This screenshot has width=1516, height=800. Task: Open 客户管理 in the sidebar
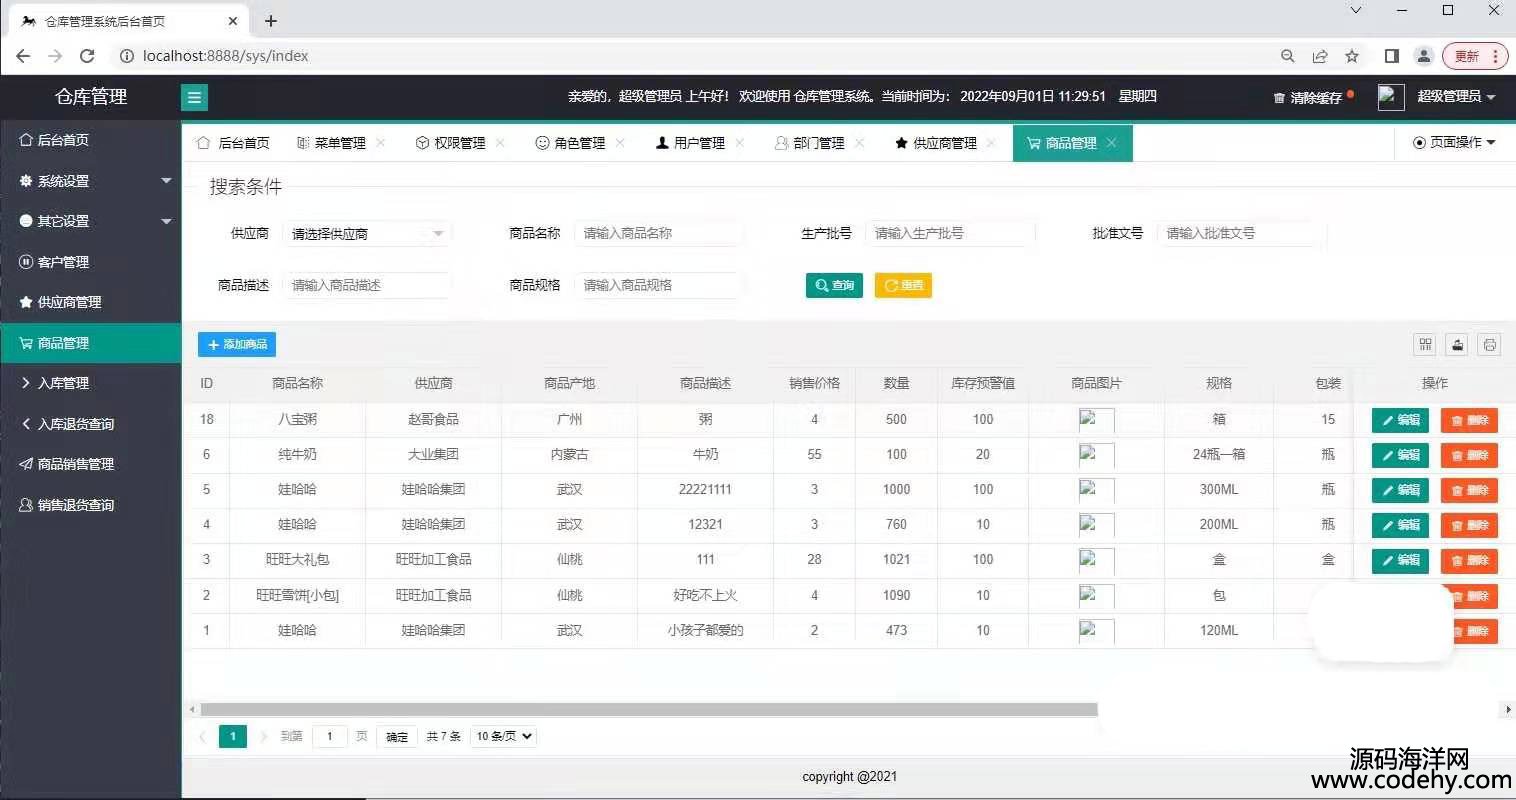point(91,262)
